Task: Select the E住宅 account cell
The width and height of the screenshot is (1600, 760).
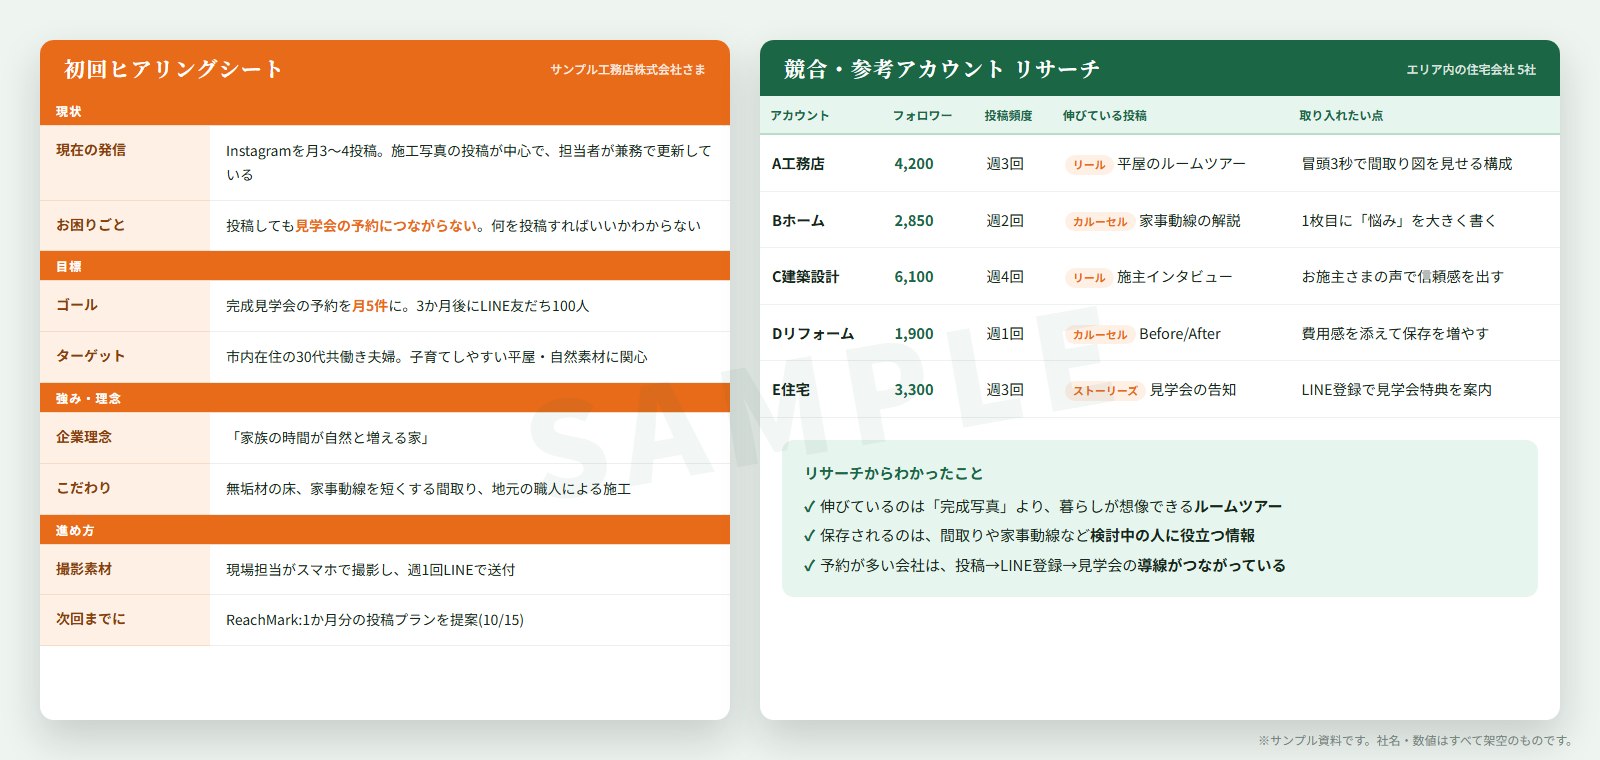Action: [791, 390]
